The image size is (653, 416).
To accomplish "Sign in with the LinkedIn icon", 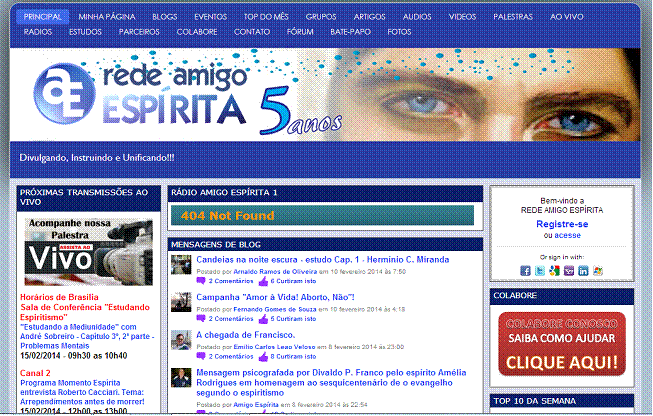I will coord(583,271).
